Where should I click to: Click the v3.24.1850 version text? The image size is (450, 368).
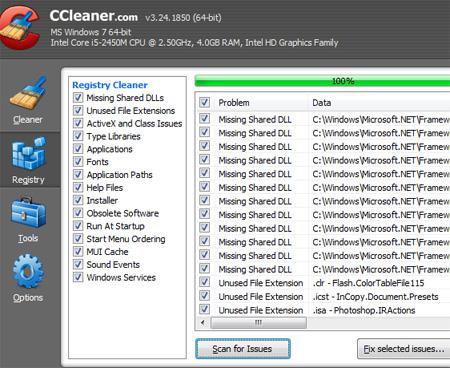click(x=183, y=18)
